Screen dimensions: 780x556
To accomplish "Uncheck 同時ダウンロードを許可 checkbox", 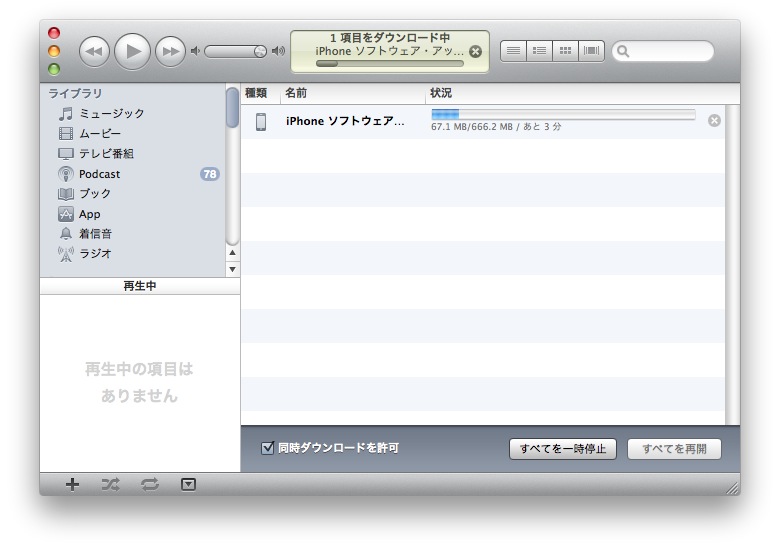I will 267,448.
